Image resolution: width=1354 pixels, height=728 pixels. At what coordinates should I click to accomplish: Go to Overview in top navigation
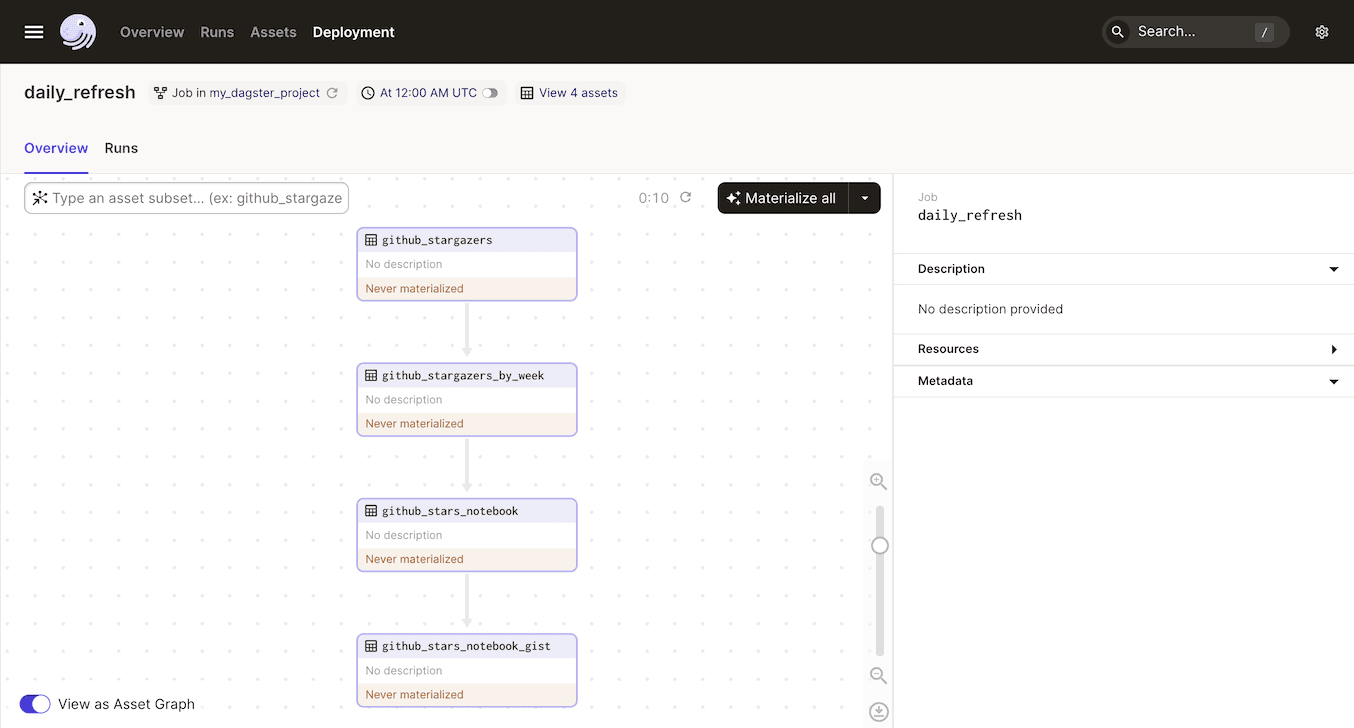click(x=152, y=32)
